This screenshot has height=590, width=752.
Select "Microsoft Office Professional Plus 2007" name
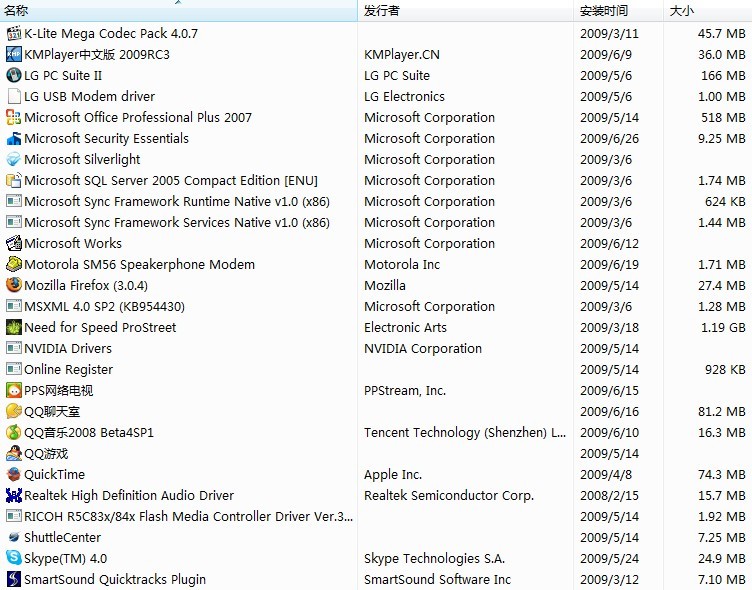coord(138,118)
